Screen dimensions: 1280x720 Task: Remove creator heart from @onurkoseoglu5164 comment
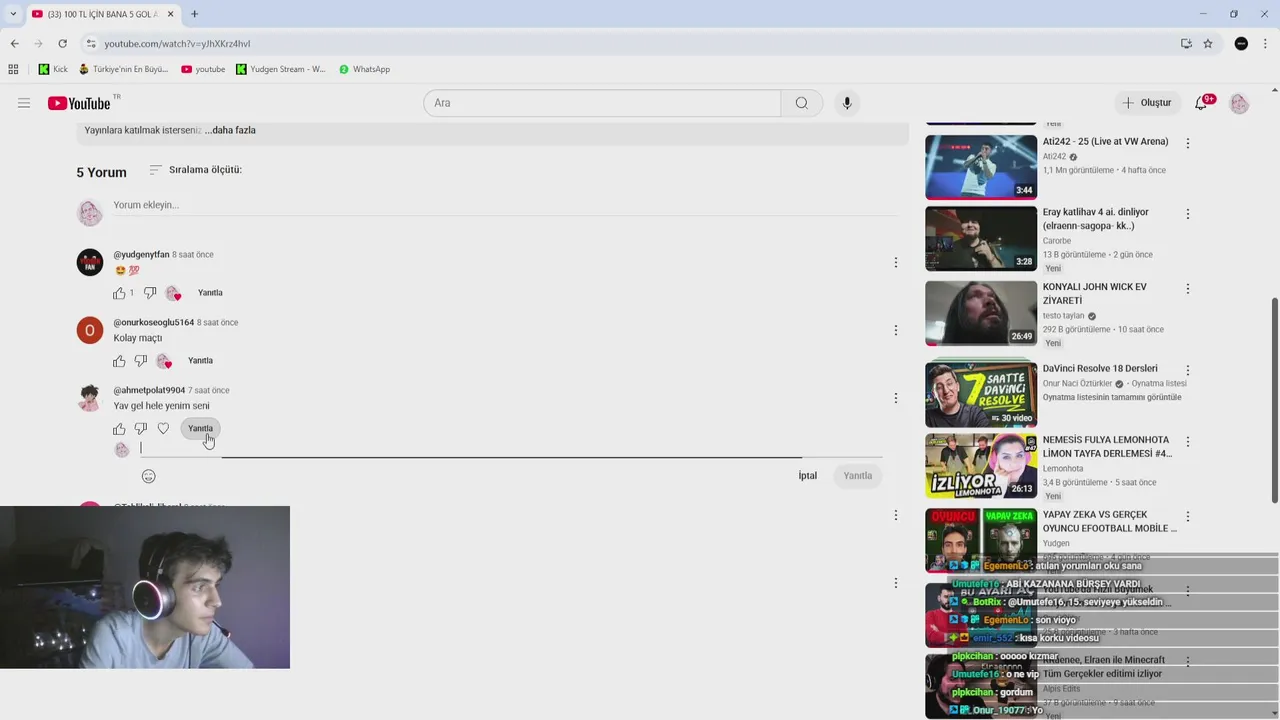click(164, 361)
